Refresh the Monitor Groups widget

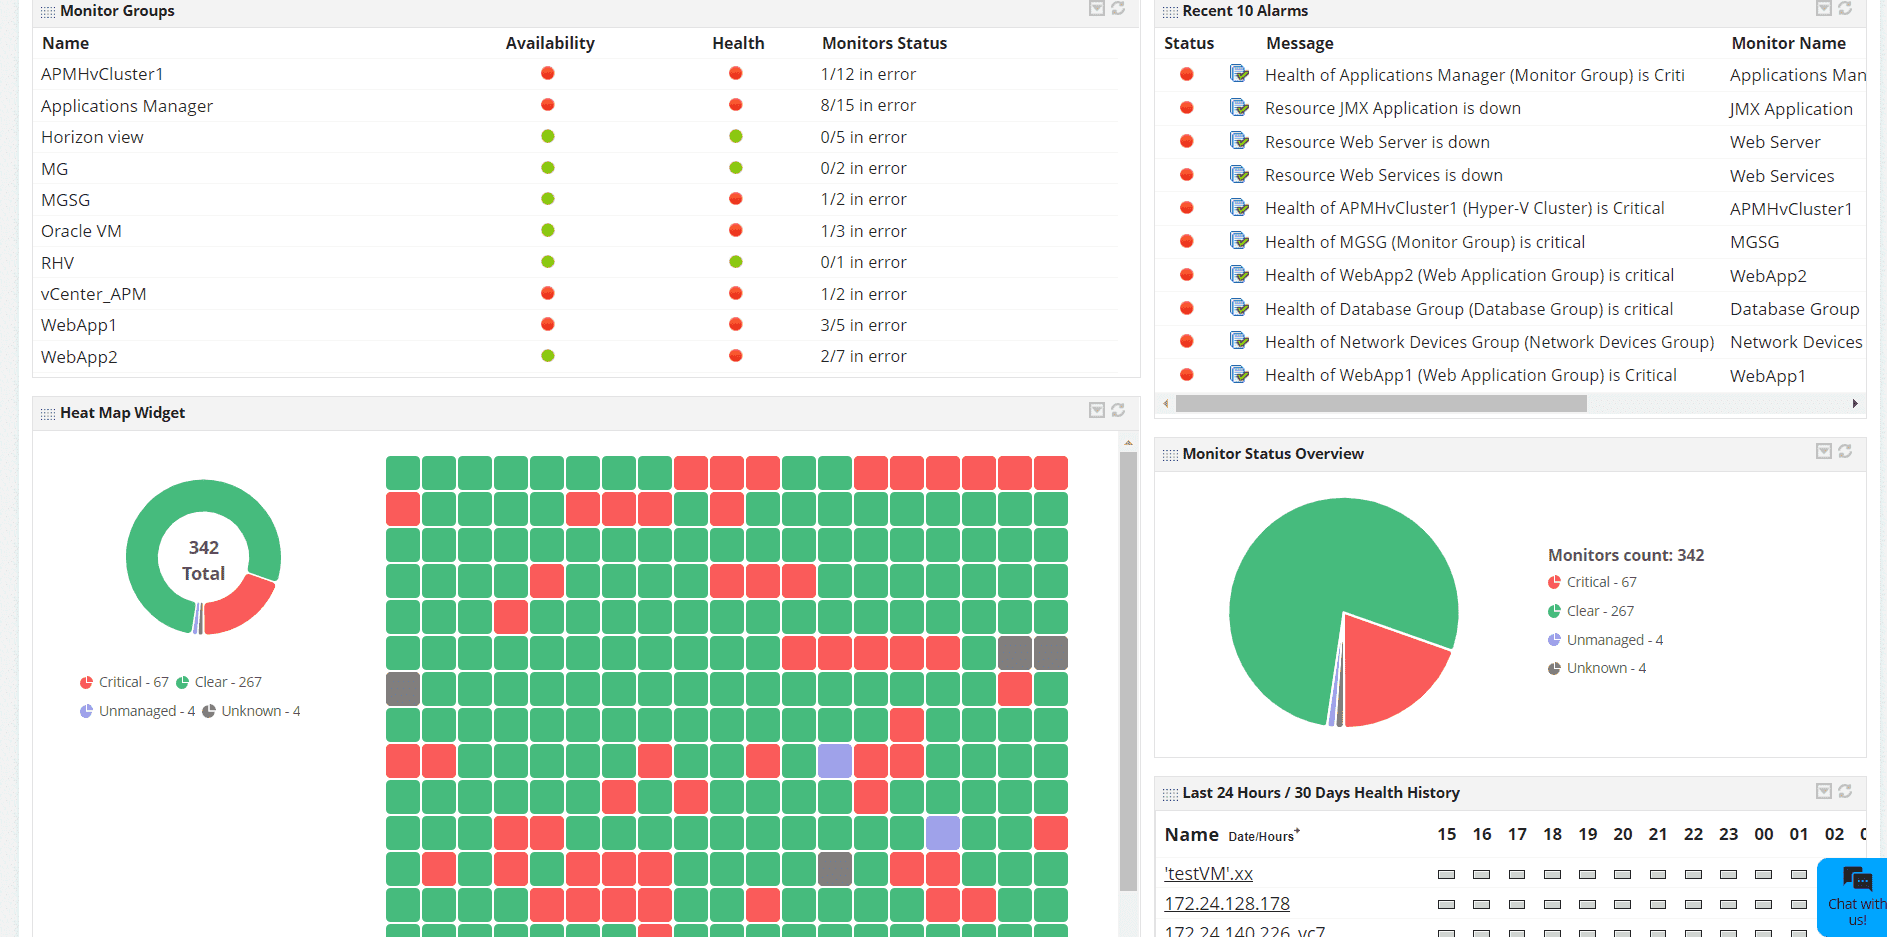(x=1118, y=9)
